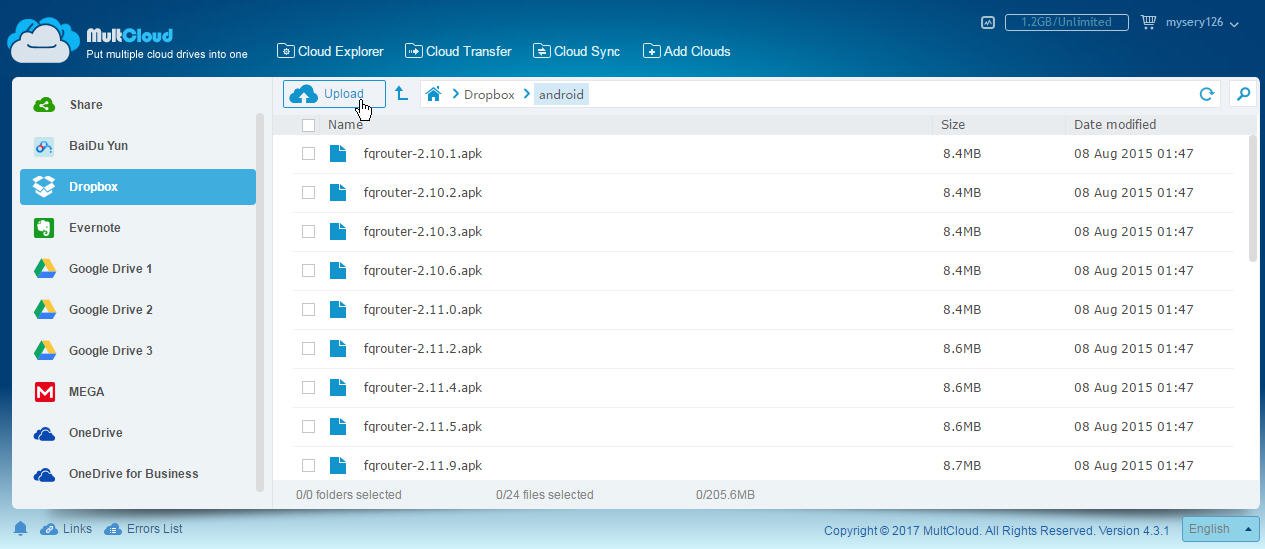Screen dimensions: 1265x549
Task: Sort files by Date modified column
Action: (x=1115, y=125)
